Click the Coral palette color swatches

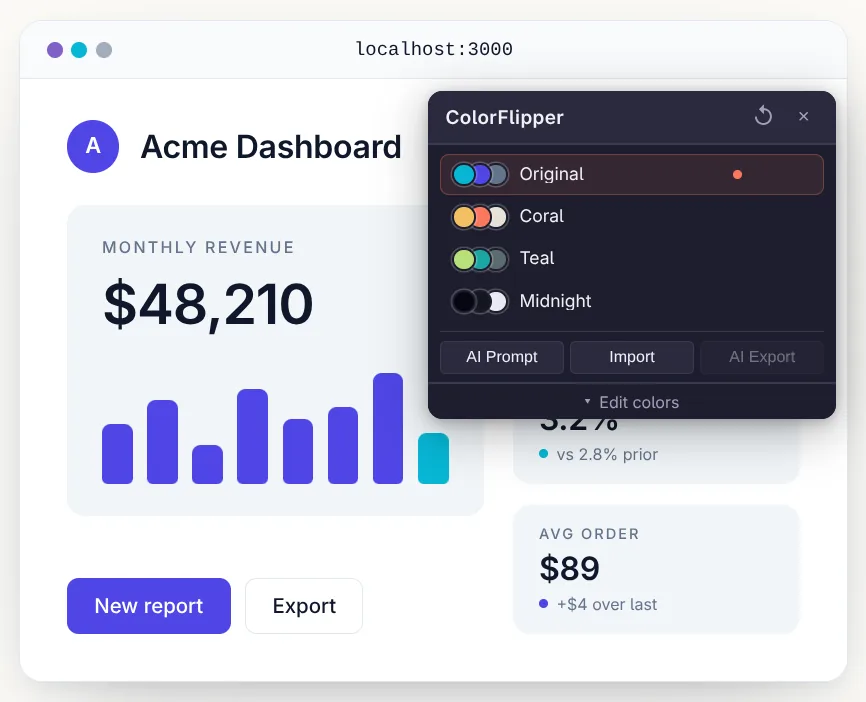click(480, 217)
